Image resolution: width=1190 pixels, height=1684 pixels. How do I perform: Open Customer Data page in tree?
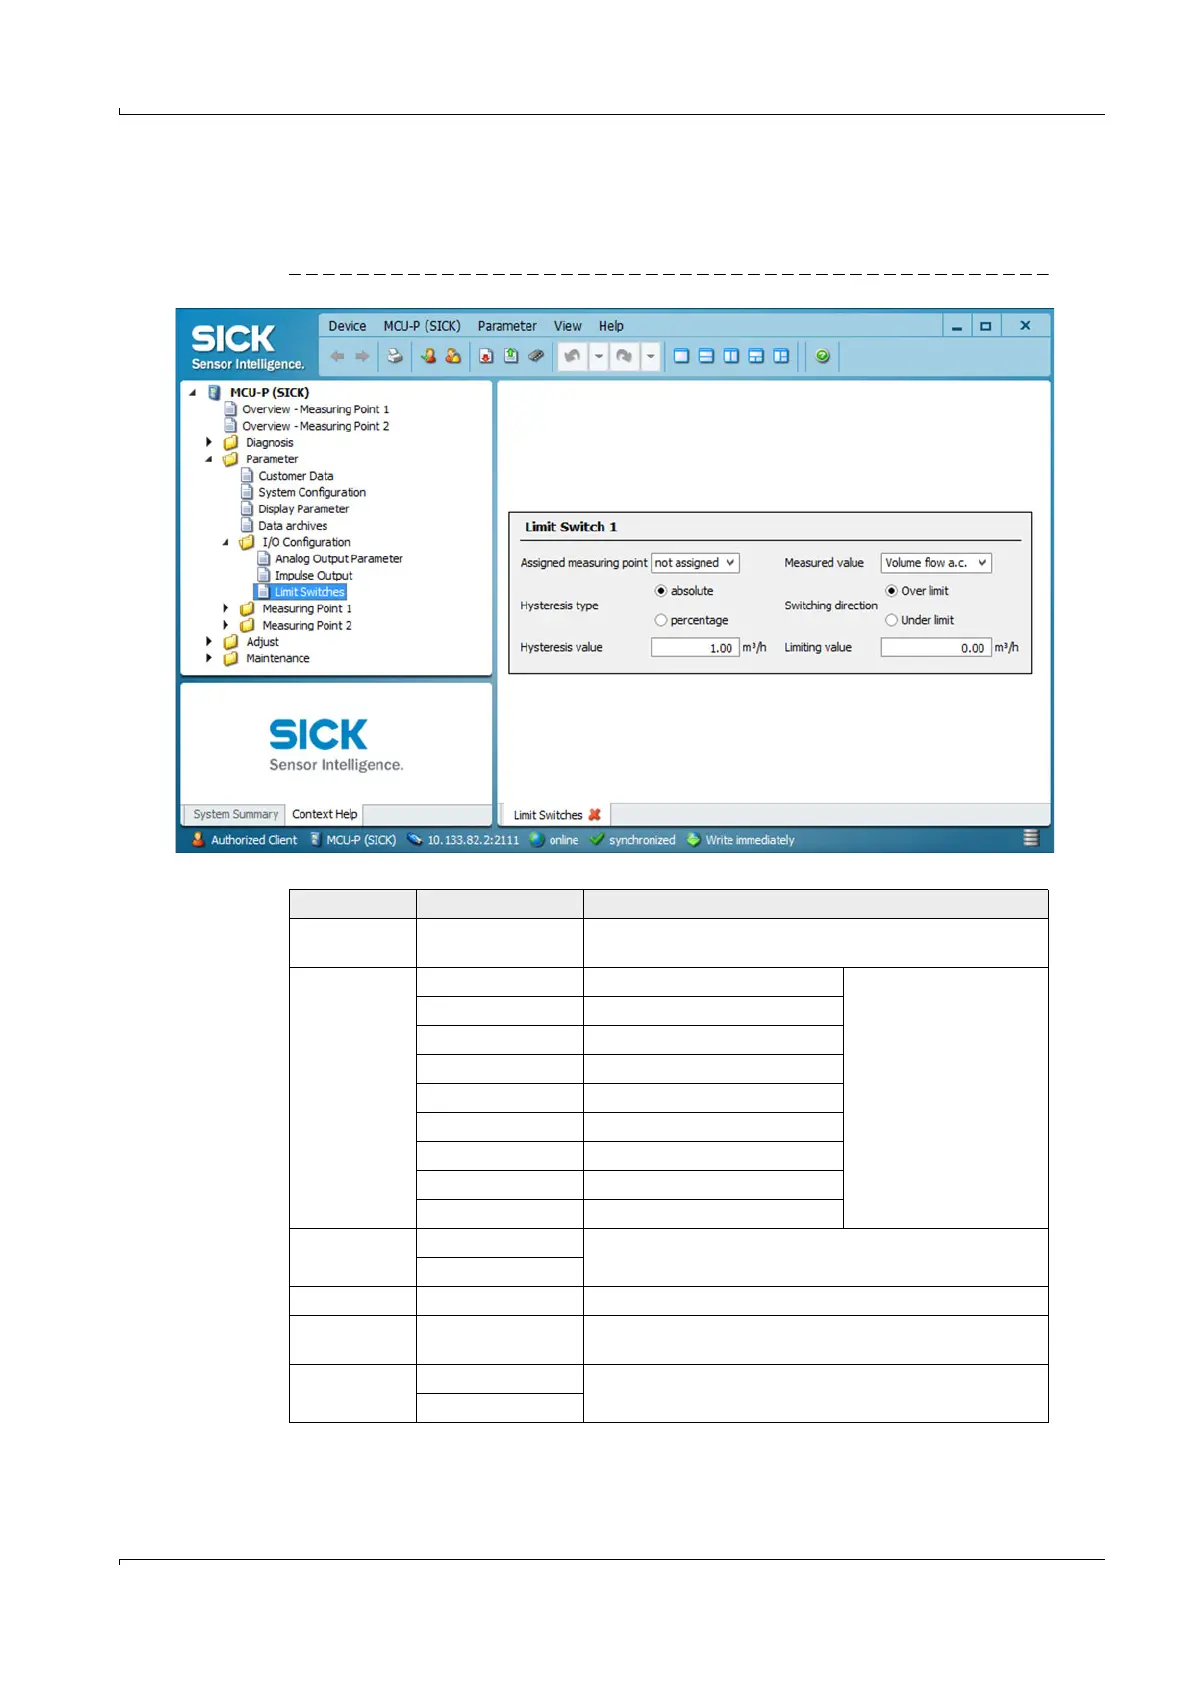[x=295, y=476]
